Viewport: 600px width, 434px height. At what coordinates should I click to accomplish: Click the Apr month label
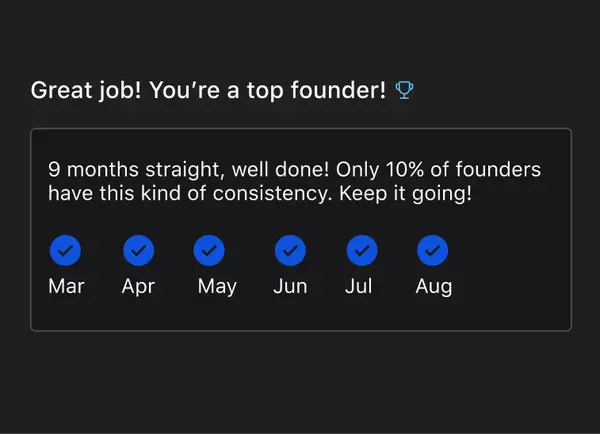(139, 287)
